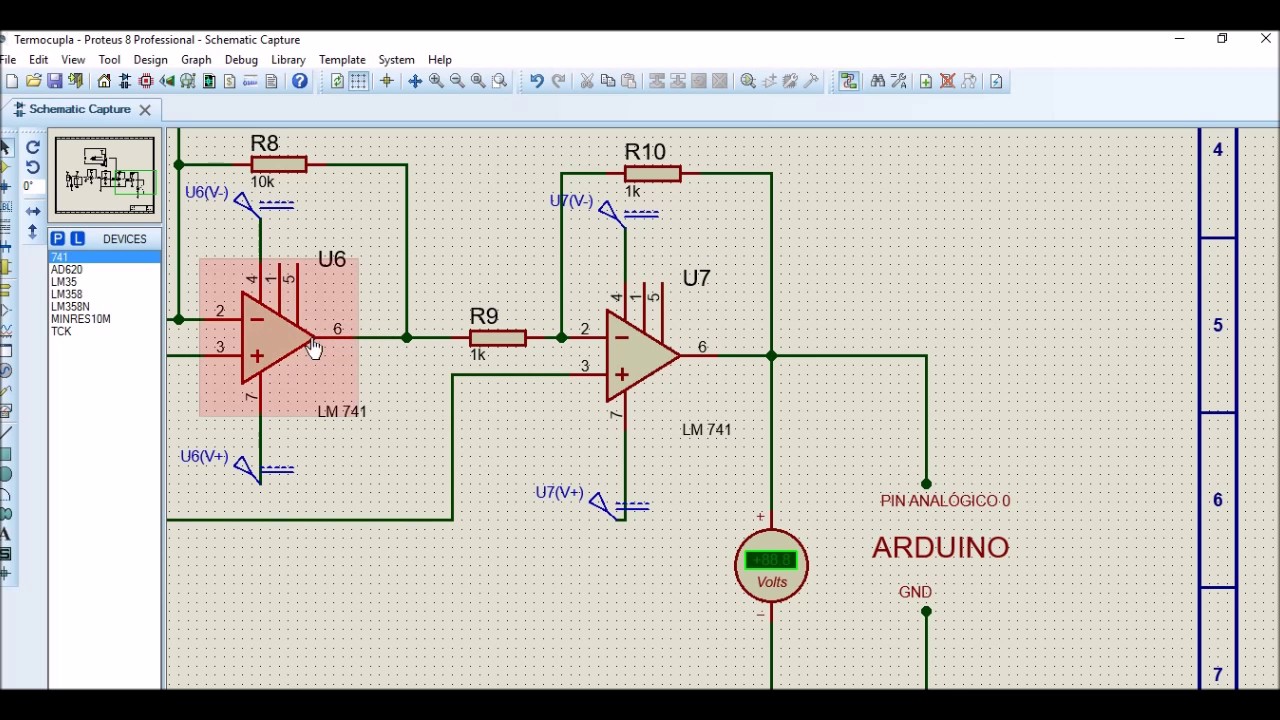Screen dimensions: 1280x720
Task: Open search and tag binoculars icon
Action: pyautogui.click(x=877, y=81)
